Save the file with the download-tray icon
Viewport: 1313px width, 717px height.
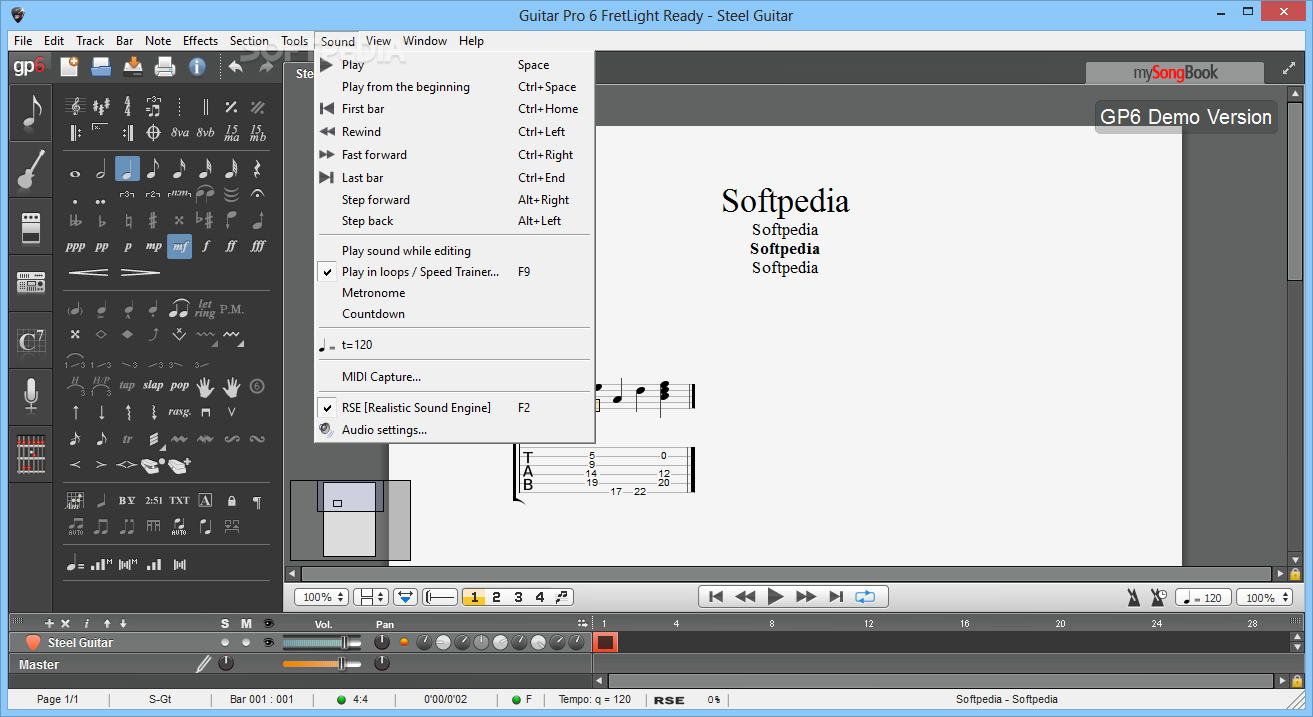(x=133, y=67)
